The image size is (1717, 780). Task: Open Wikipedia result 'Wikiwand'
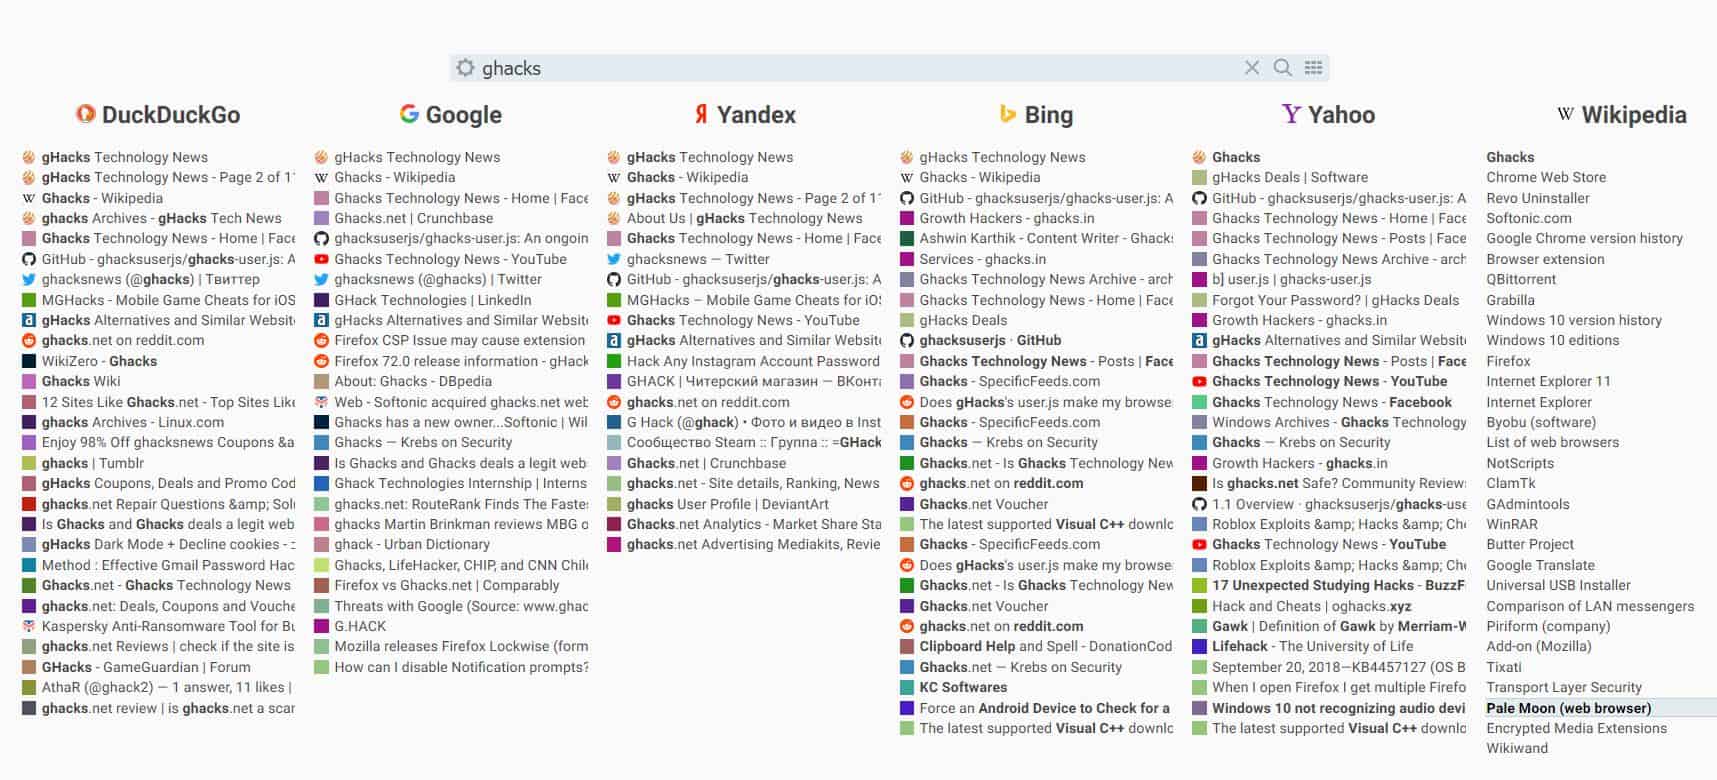1517,748
